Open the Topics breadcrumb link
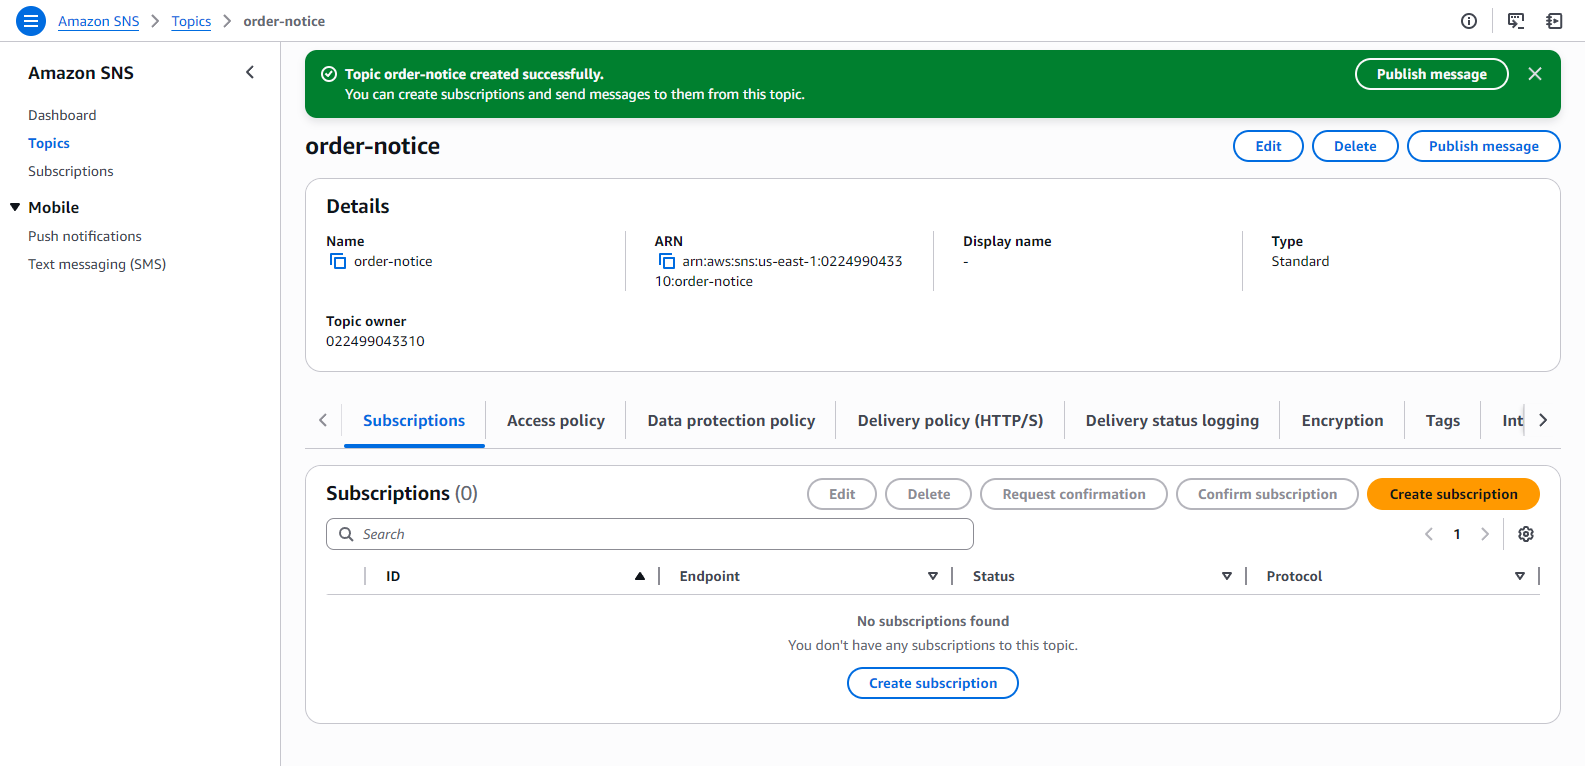Screen dimensions: 1585x766 pyautogui.click(x=191, y=21)
